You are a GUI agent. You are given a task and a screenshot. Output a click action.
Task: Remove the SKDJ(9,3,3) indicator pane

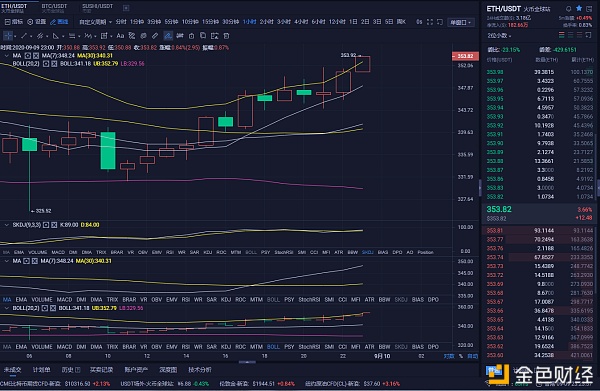(x=54, y=225)
